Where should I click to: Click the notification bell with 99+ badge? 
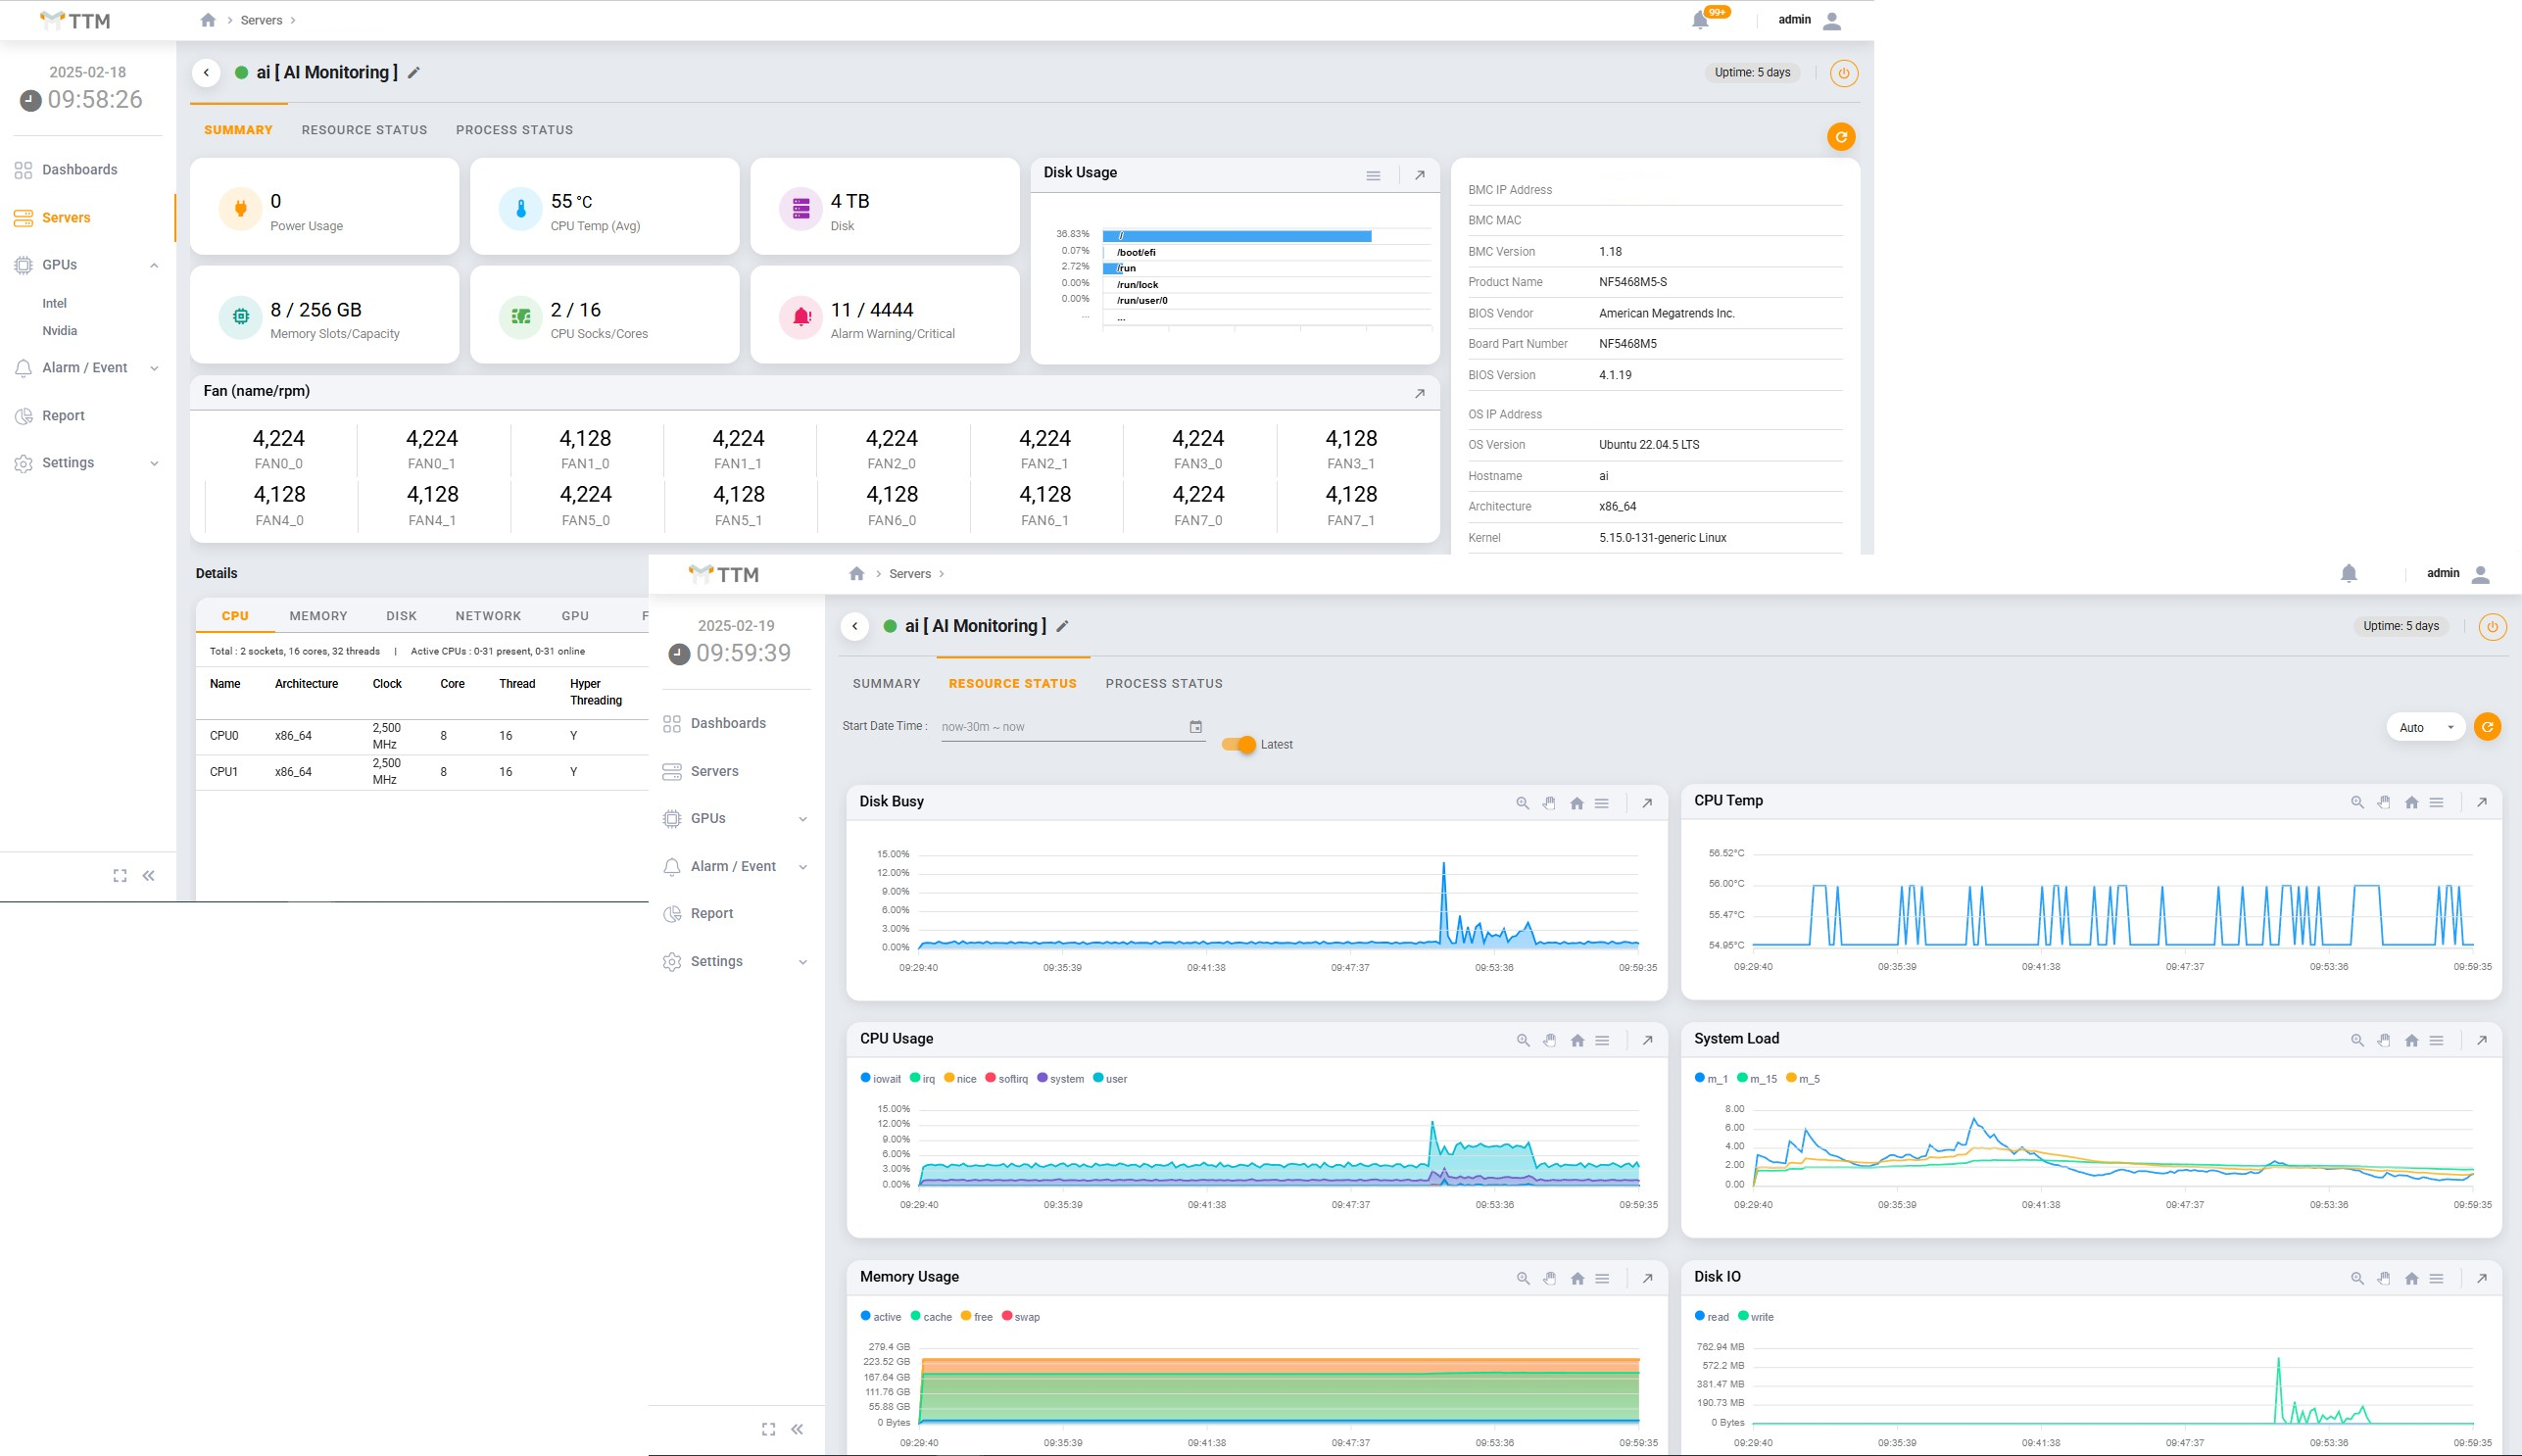(x=1700, y=20)
